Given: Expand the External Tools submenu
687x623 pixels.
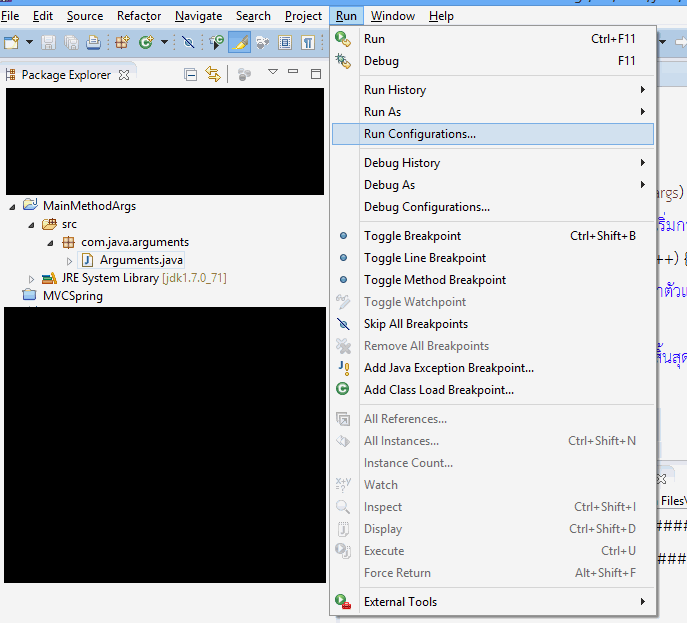Looking at the screenshot, I should point(493,602).
